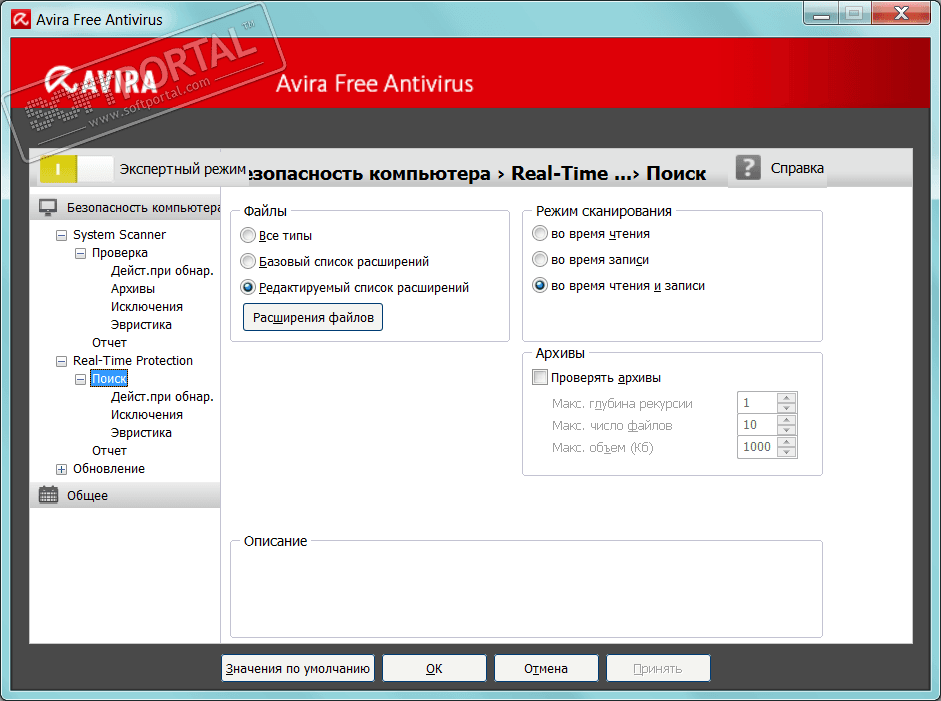Increase Макс. число файлов value
941x701 pixels.
(x=786, y=420)
